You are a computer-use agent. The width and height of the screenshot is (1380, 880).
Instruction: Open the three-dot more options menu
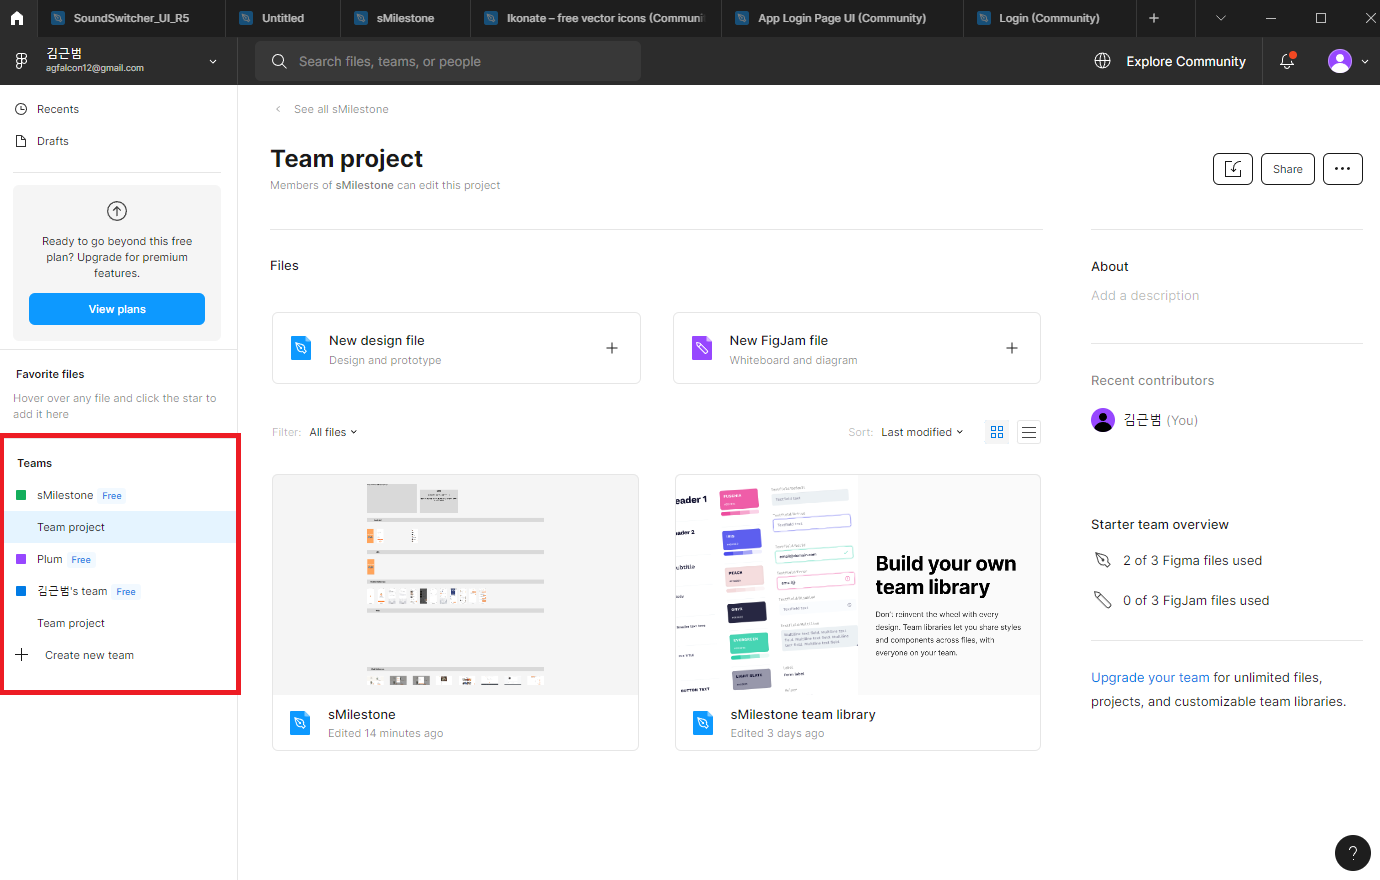(1343, 169)
